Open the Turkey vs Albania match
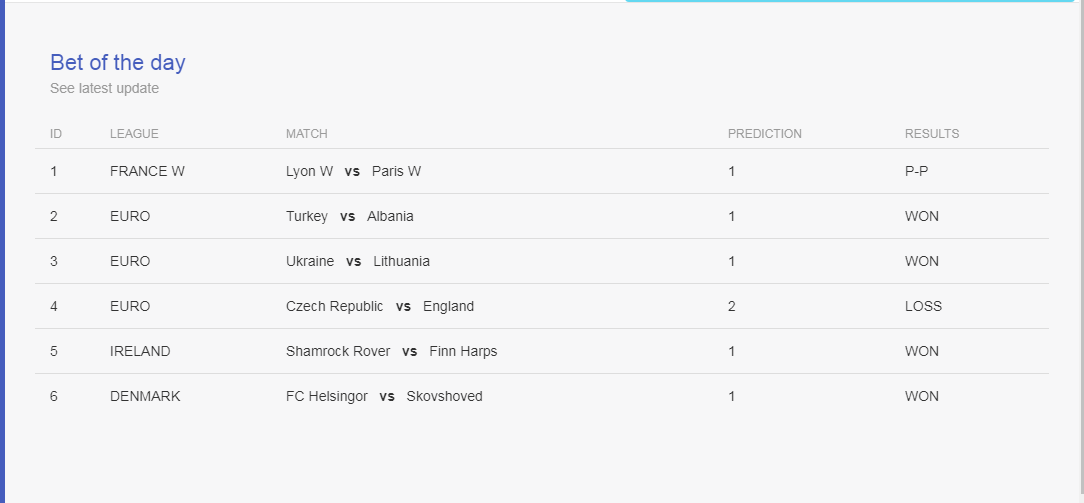This screenshot has height=503, width=1084. point(350,216)
